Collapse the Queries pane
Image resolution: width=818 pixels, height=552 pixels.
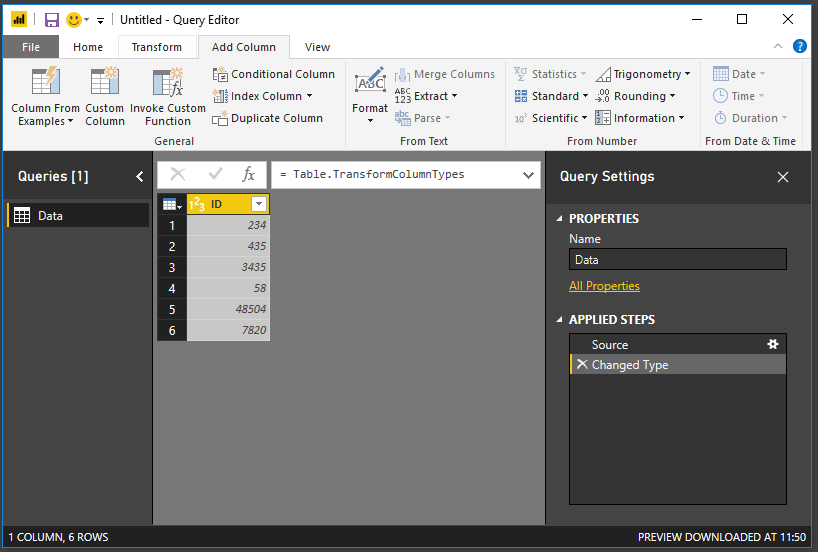tap(139, 177)
